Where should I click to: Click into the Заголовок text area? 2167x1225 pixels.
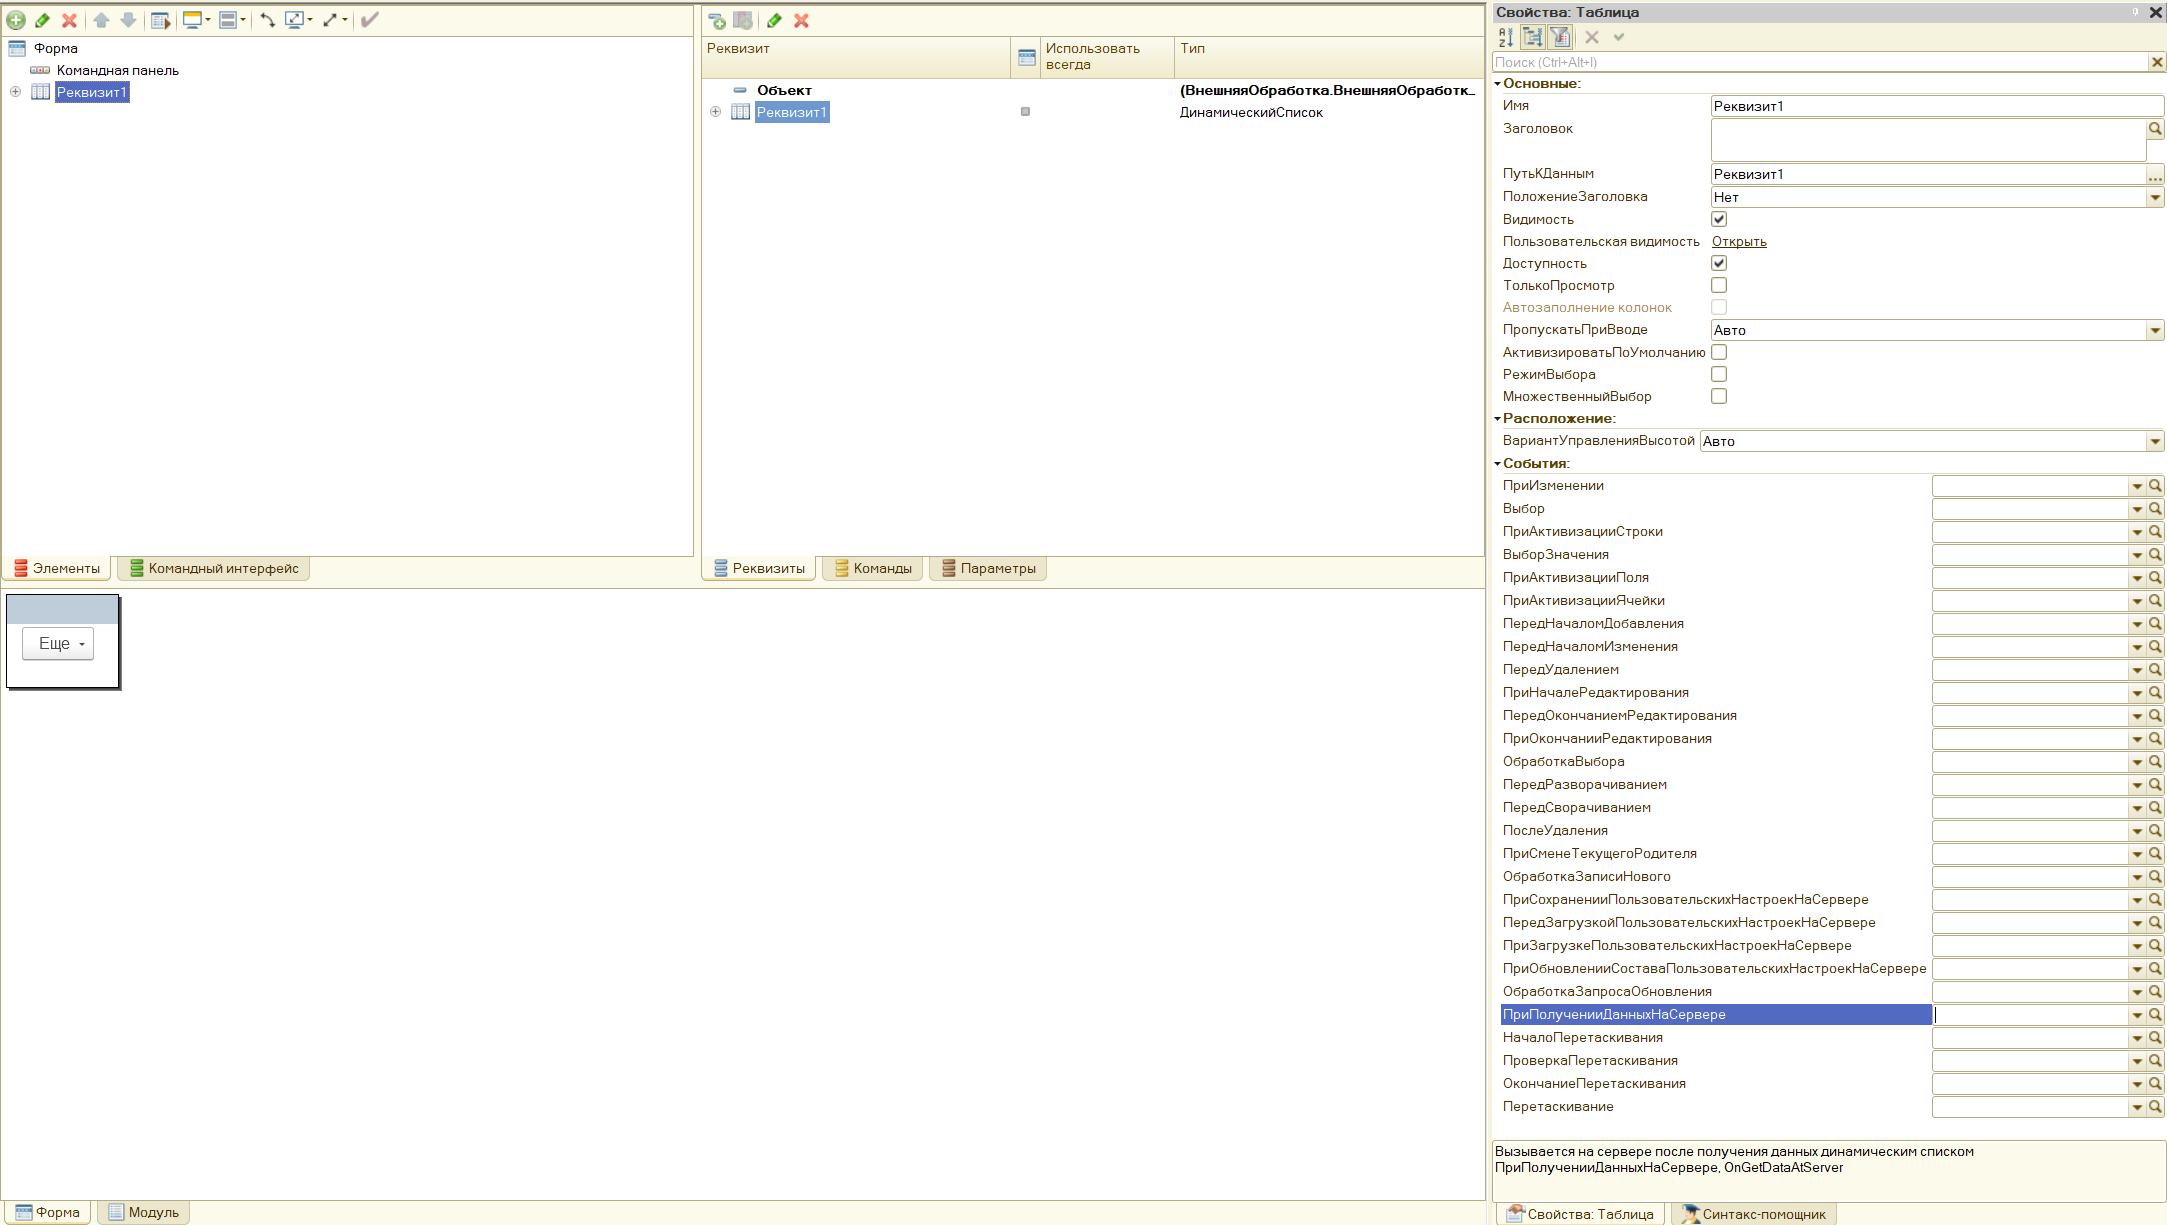click(1928, 140)
